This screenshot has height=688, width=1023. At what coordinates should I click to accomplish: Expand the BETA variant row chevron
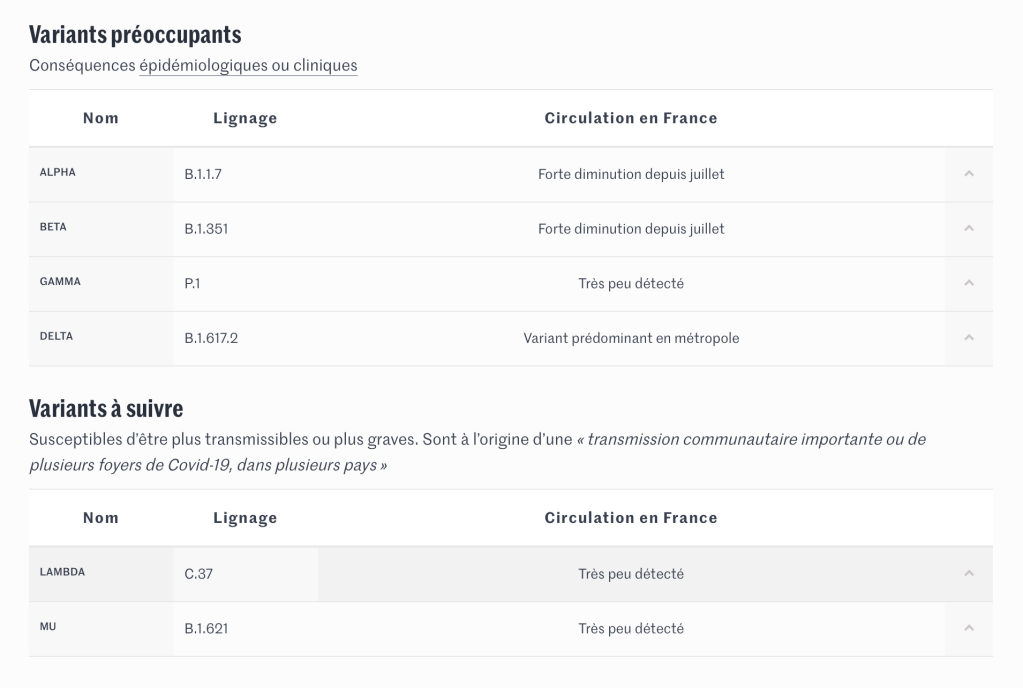(x=968, y=229)
